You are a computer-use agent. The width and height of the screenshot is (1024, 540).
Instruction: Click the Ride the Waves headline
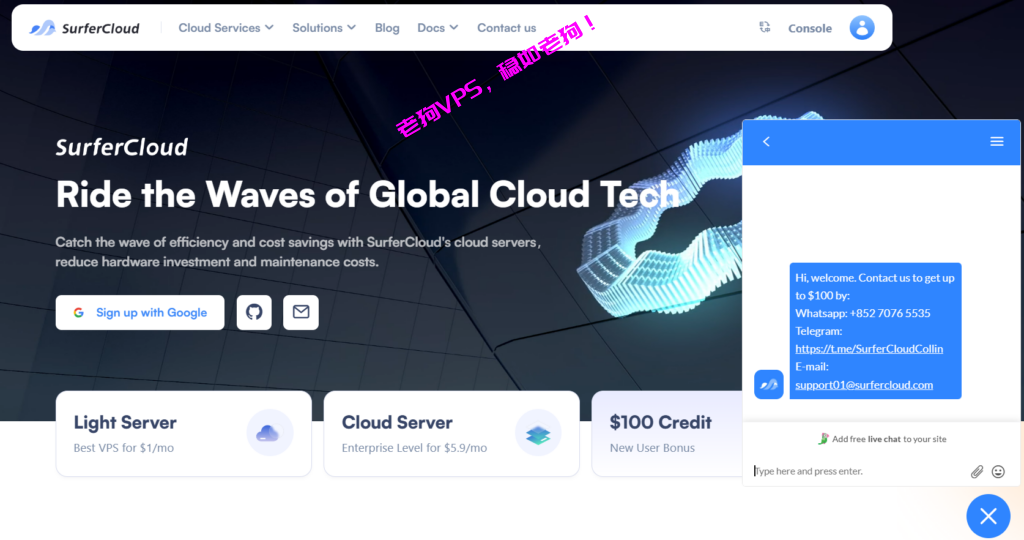coord(368,195)
